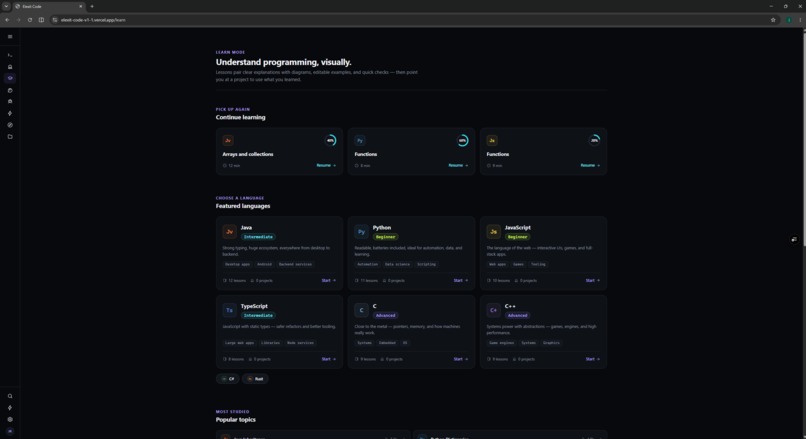Click the Game engines tag on C++ card
Screen dimensions: 806x439
pyautogui.click(x=501, y=343)
